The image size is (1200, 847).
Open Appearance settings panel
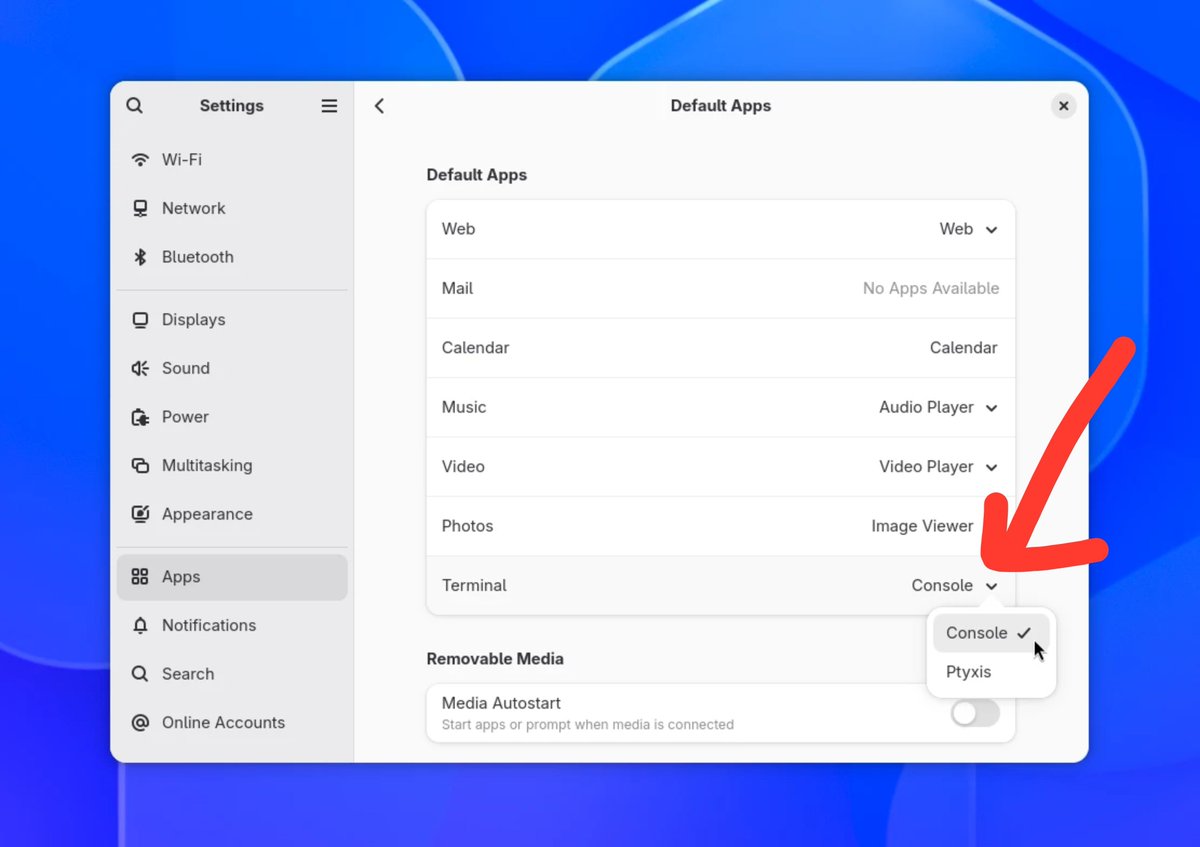pyautogui.click(x=232, y=514)
